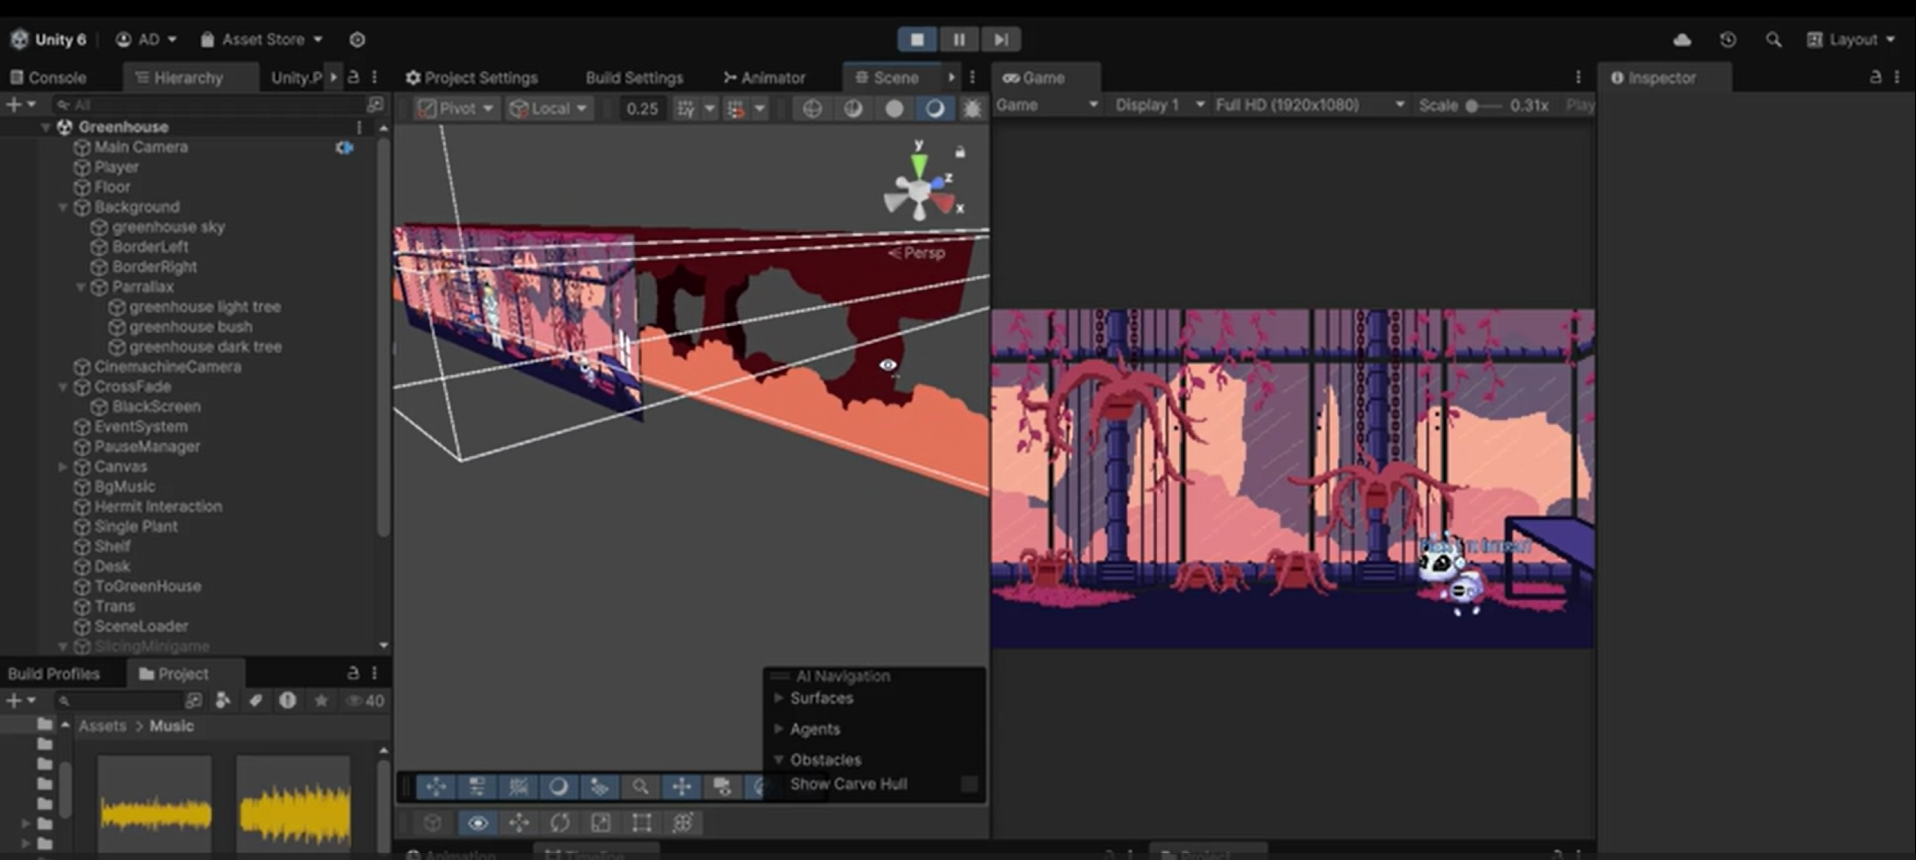Toggle the scene lighting moon icon
Screen dimensions: 1916x860
tap(934, 108)
